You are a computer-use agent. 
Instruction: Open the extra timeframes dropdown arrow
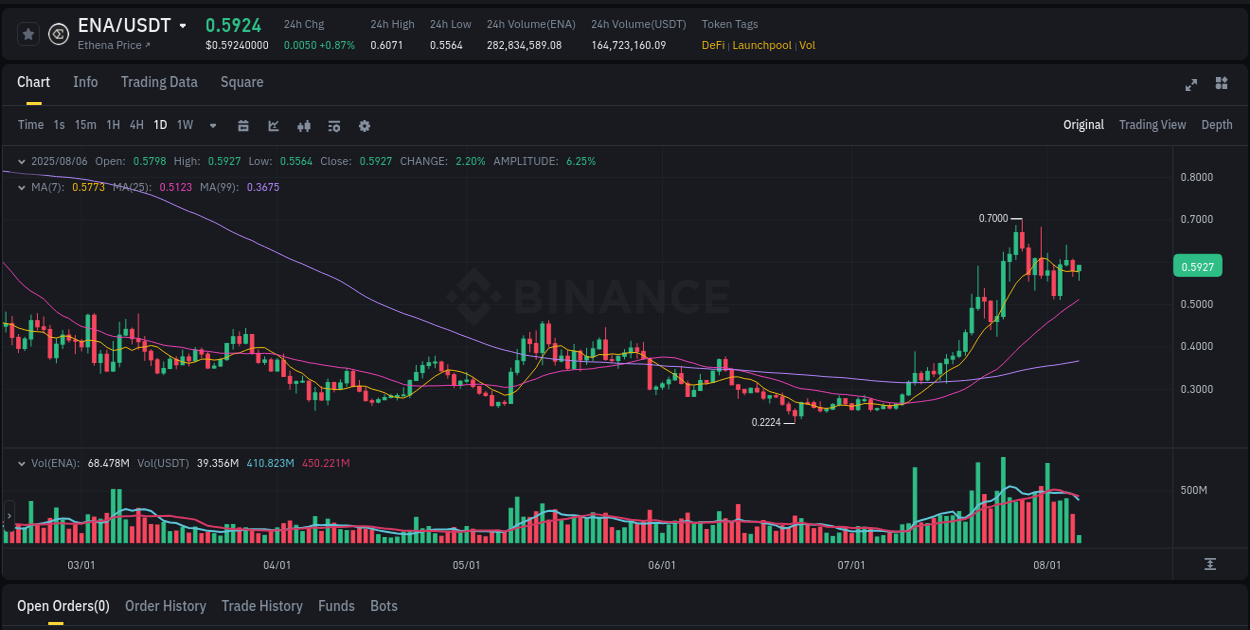pos(211,125)
